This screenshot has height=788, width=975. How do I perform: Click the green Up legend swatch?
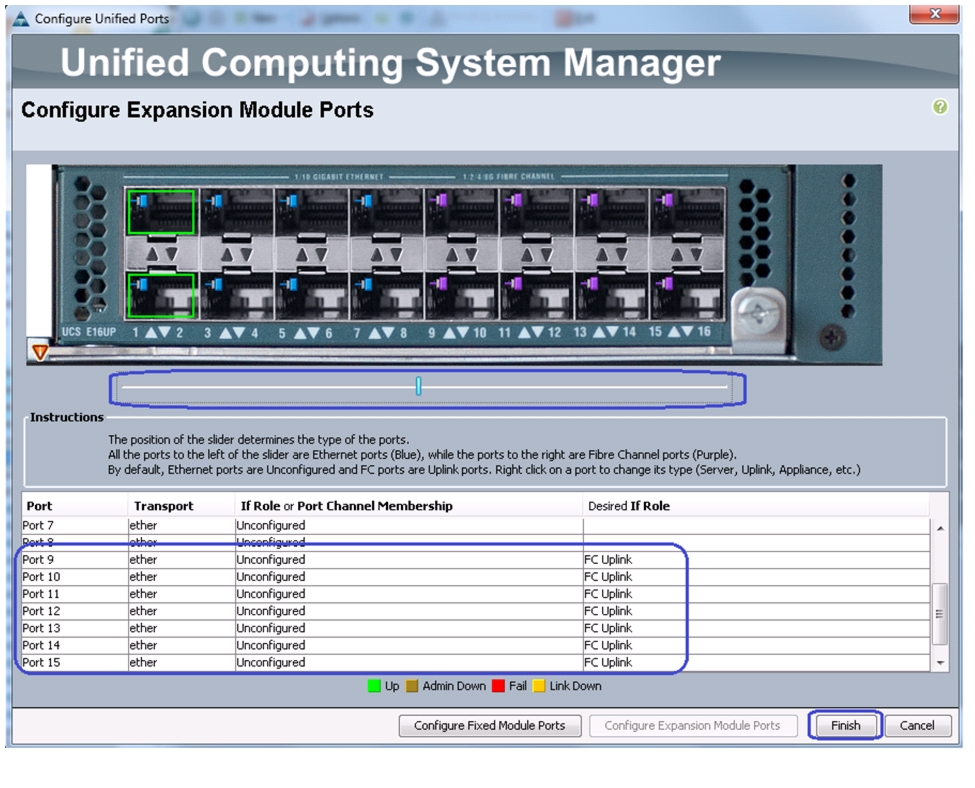coord(374,686)
